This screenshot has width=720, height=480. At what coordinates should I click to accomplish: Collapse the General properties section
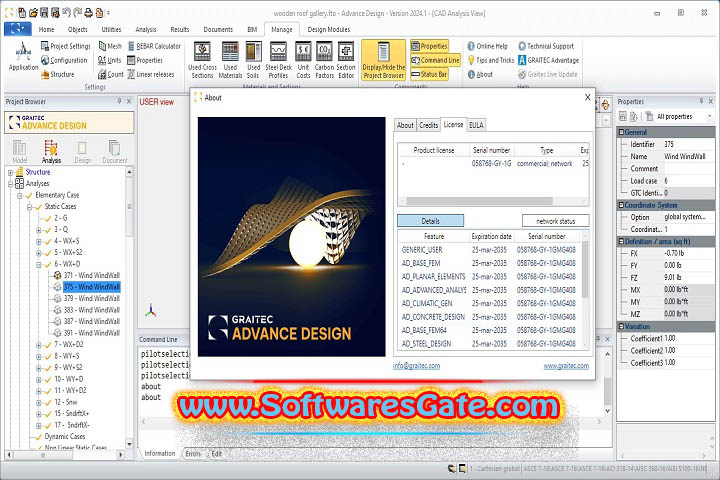coord(621,132)
